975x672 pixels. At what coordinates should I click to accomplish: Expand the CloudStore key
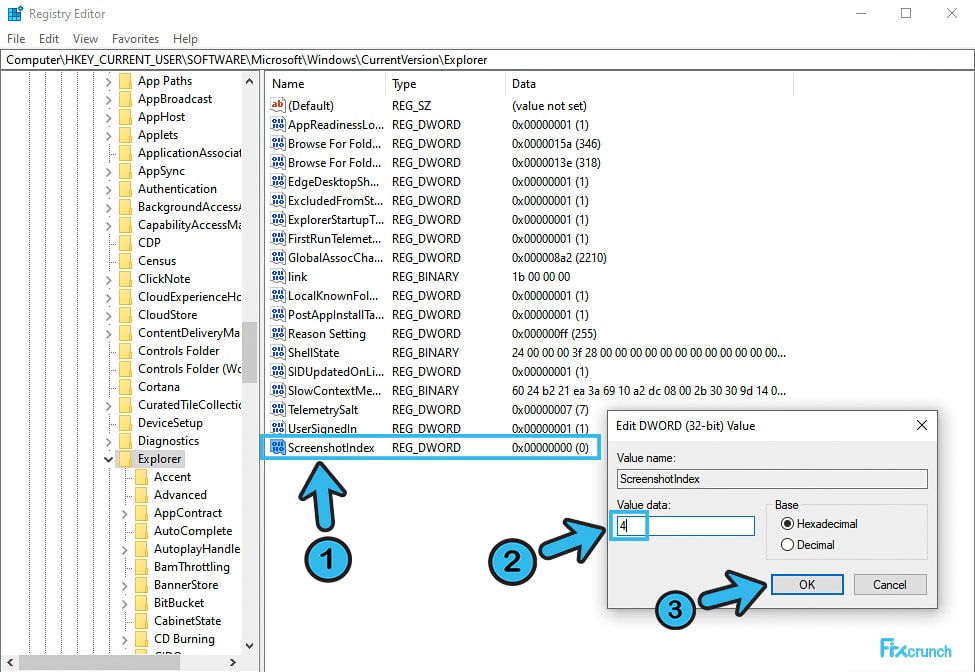108,316
